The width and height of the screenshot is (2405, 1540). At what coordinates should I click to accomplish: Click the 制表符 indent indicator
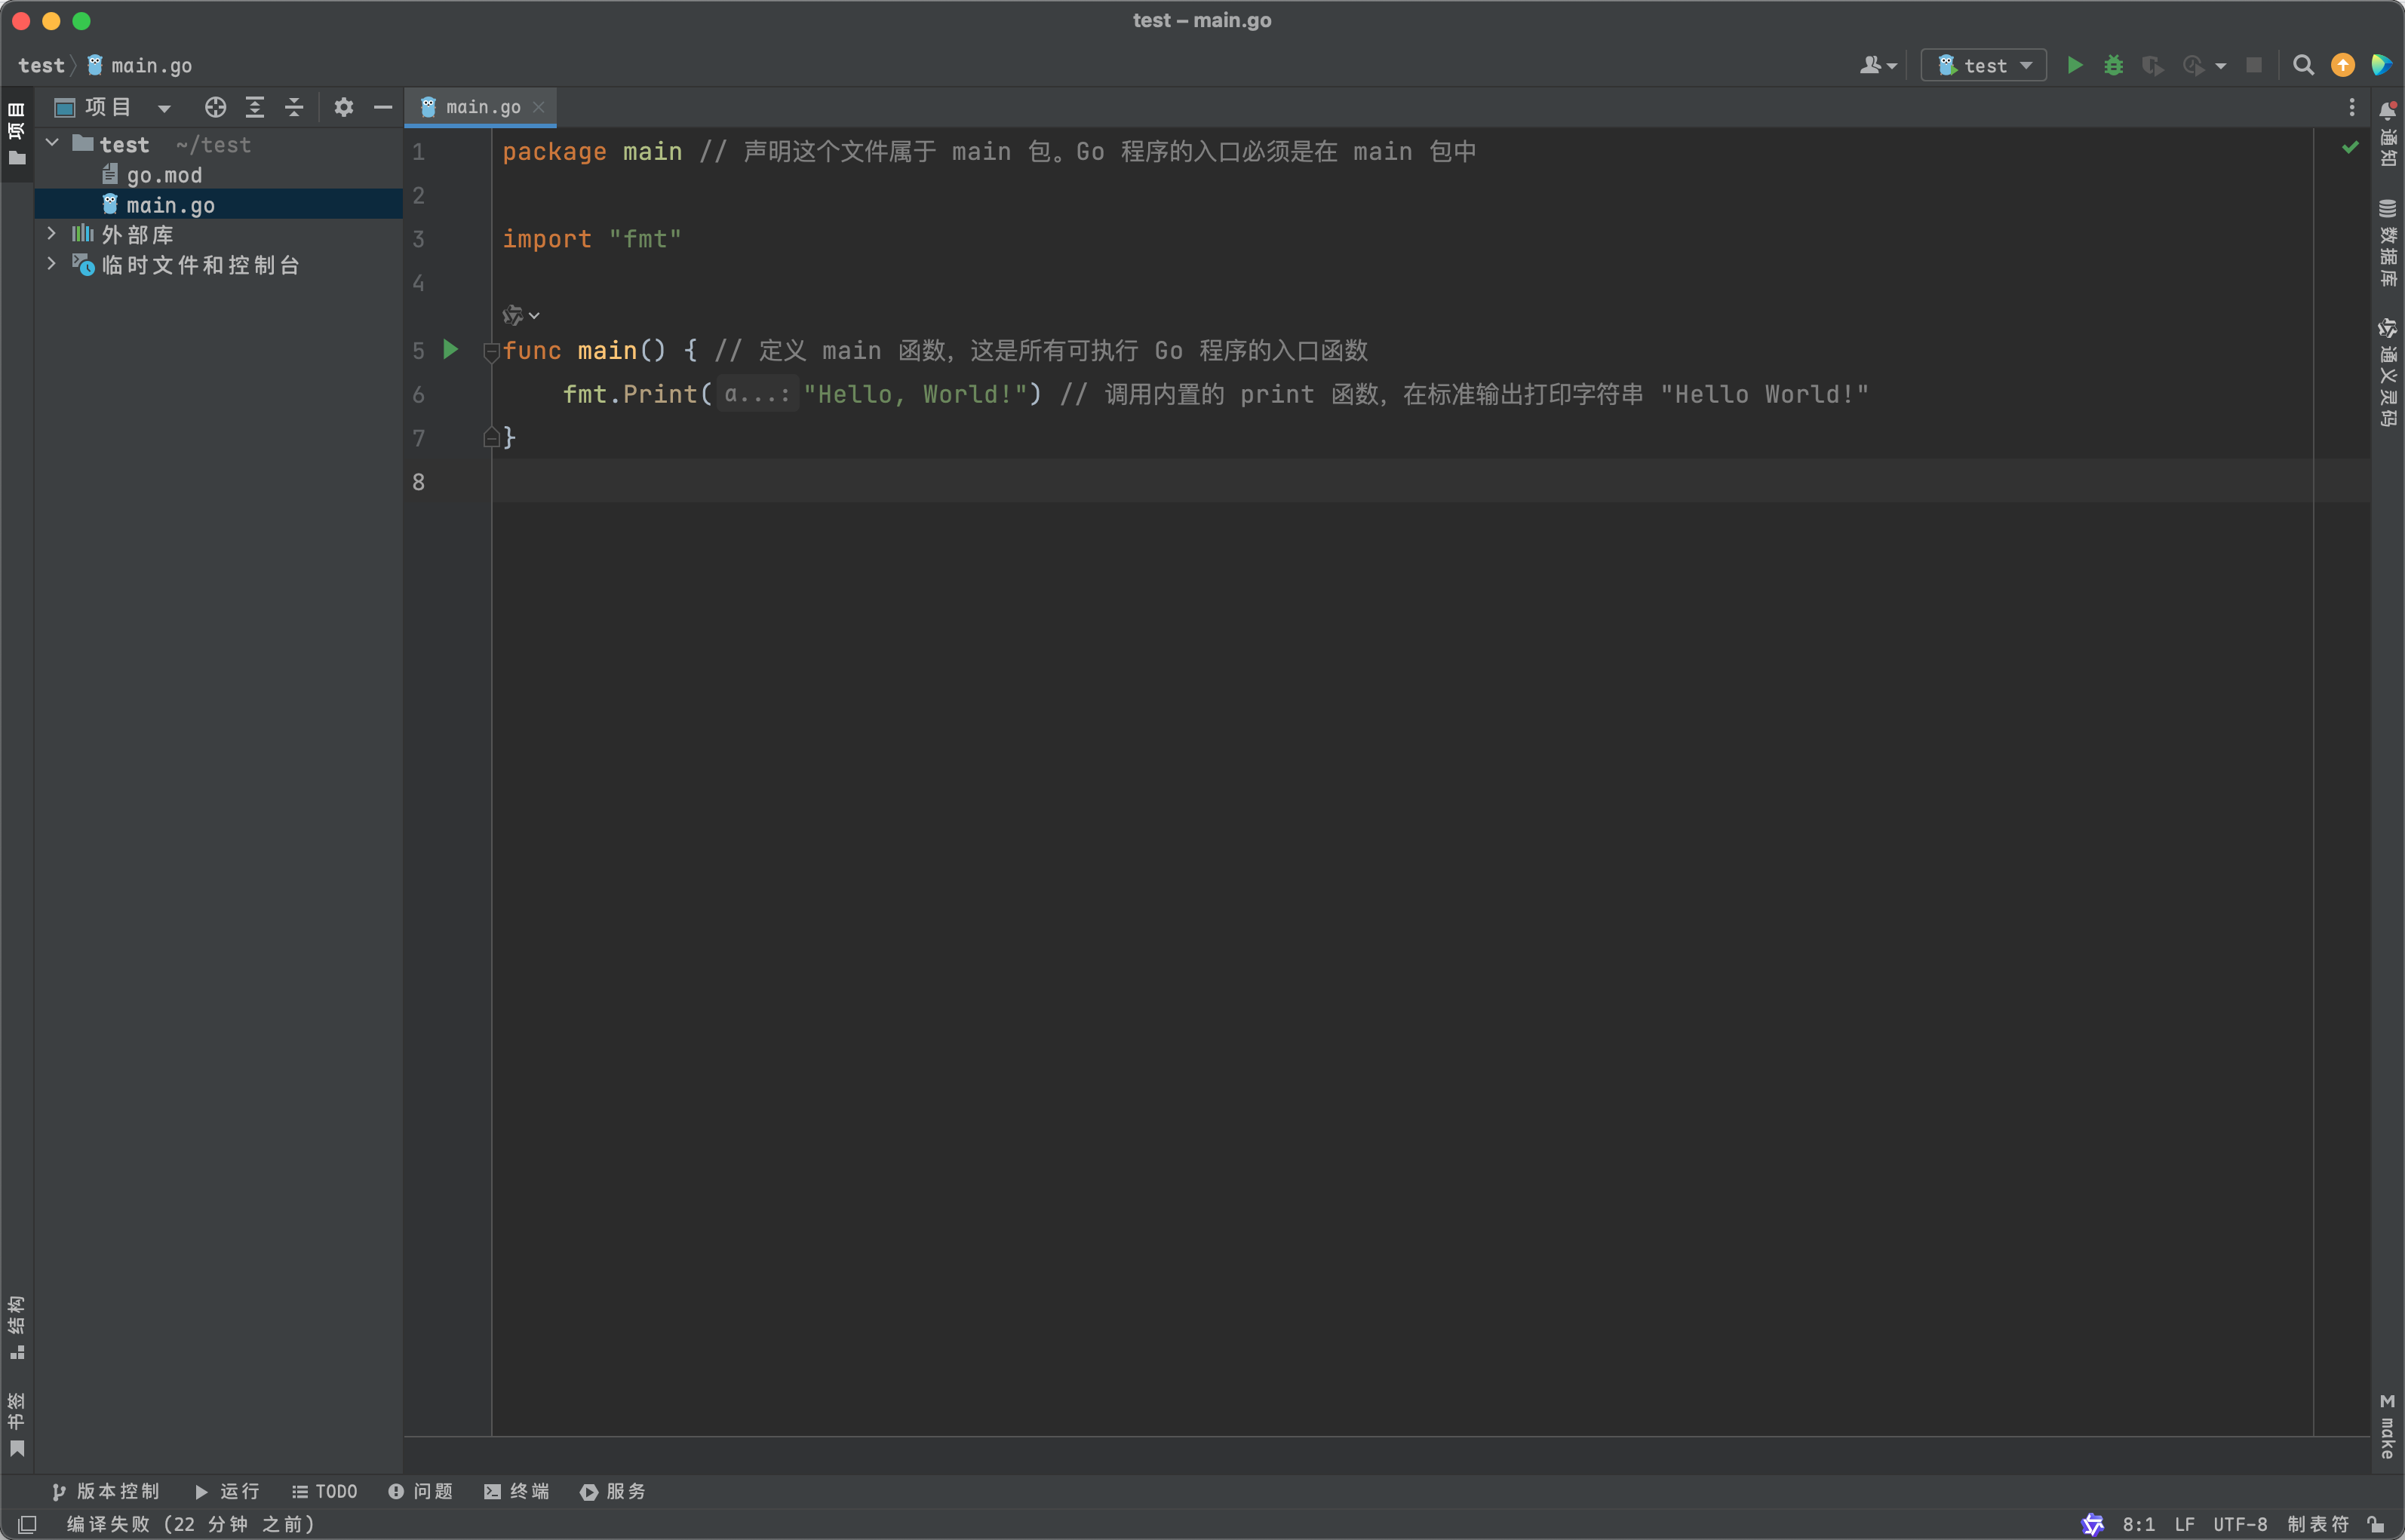click(2318, 1524)
